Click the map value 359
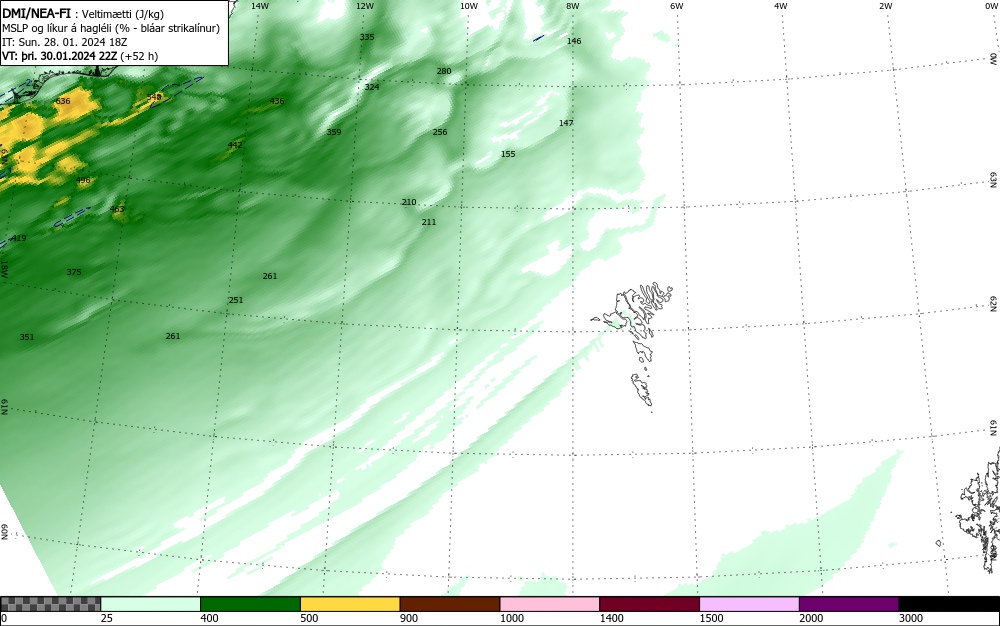 coord(334,132)
